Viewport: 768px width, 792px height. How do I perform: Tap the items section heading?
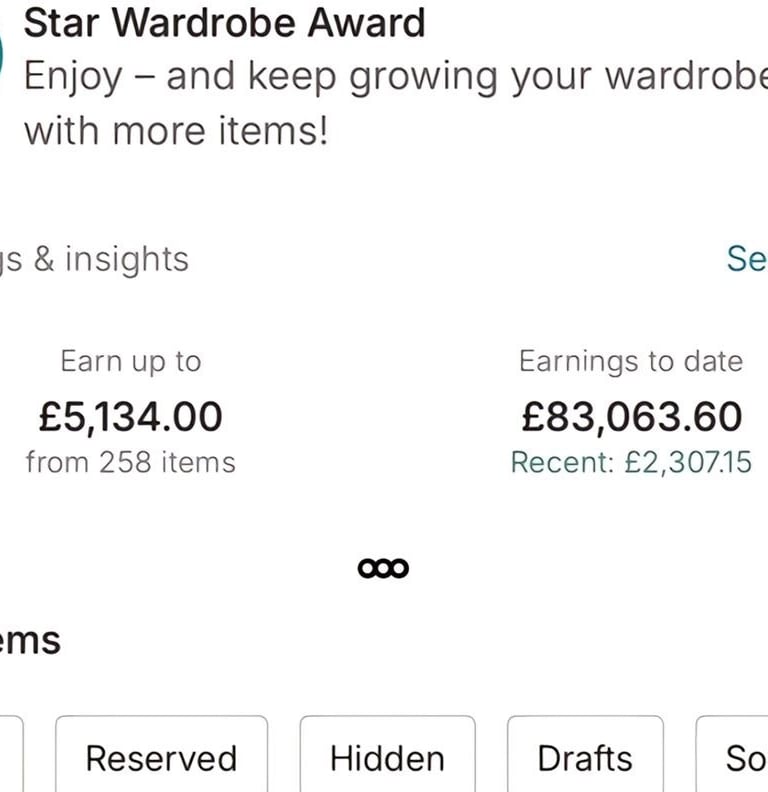pos(30,640)
